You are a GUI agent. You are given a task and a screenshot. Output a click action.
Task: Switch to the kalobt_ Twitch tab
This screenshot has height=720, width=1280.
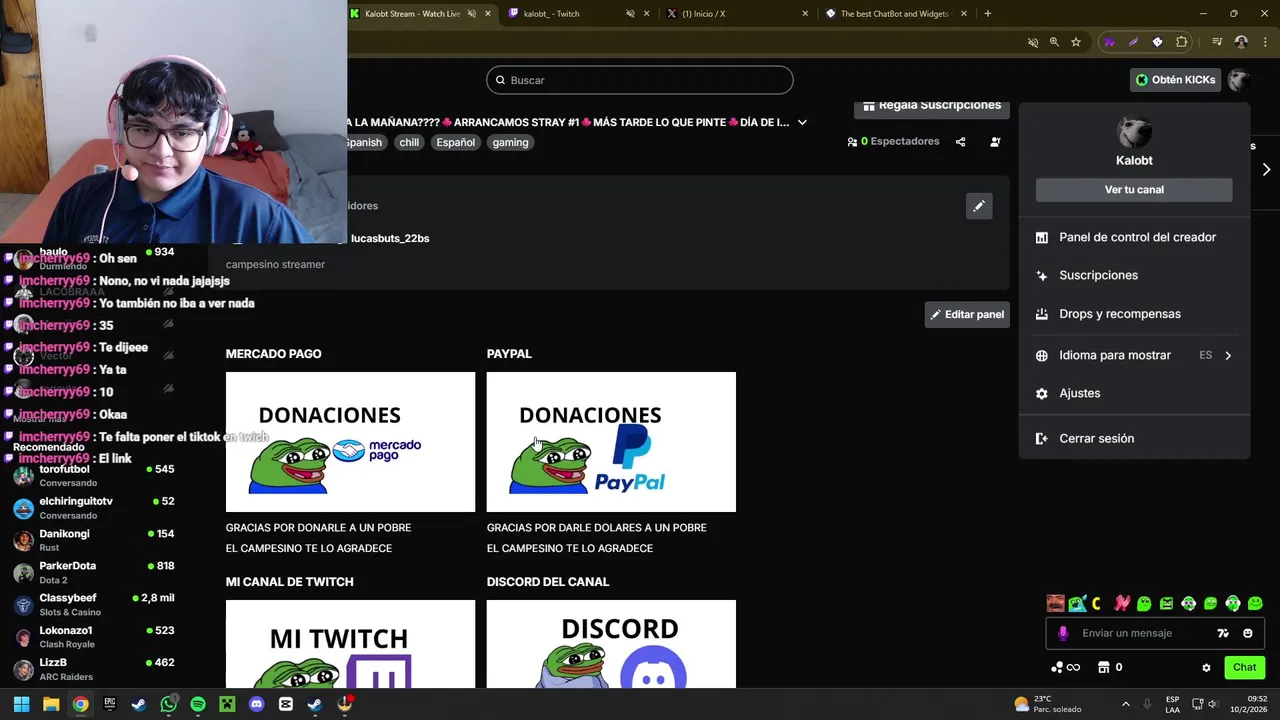(576, 14)
